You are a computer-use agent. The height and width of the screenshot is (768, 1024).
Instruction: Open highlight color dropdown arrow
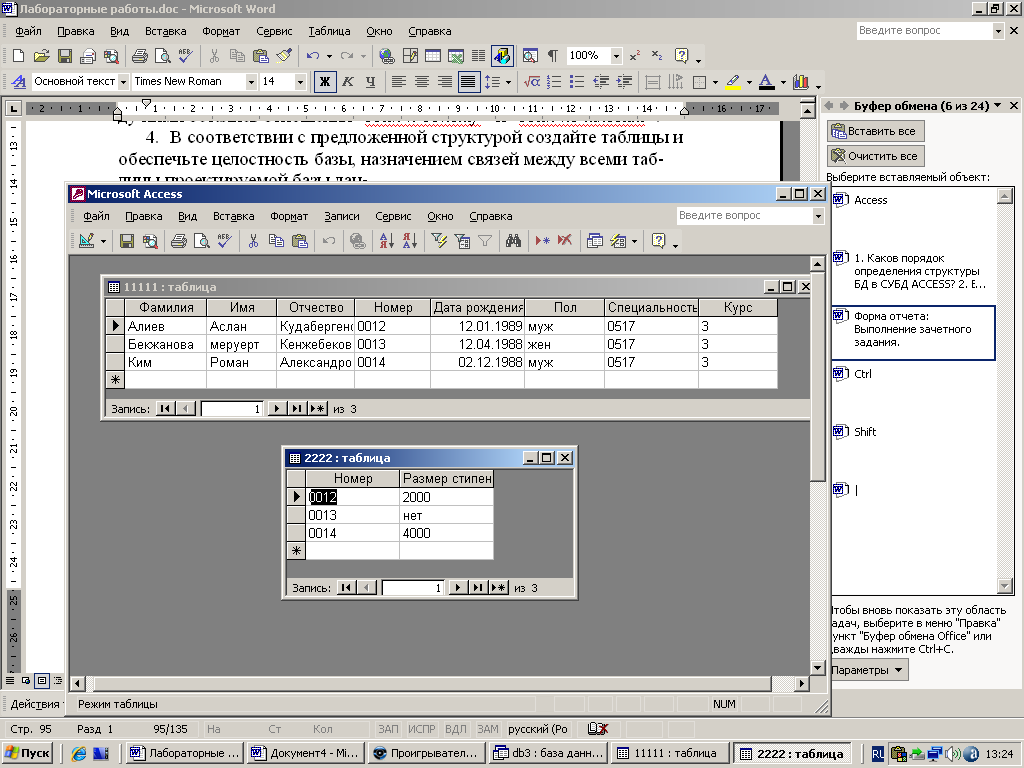pos(749,82)
